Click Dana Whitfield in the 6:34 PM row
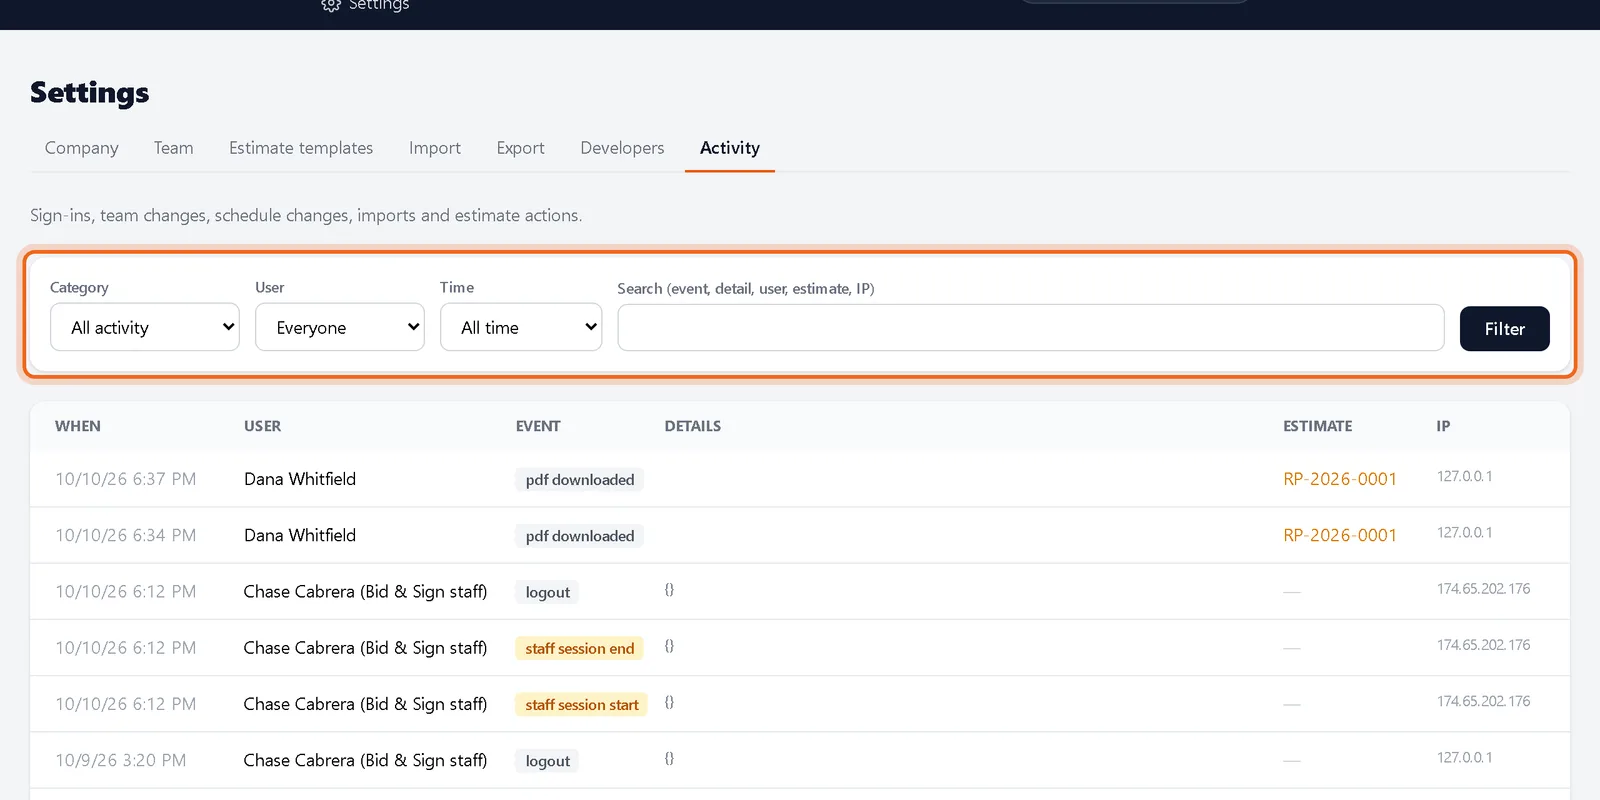 click(300, 535)
